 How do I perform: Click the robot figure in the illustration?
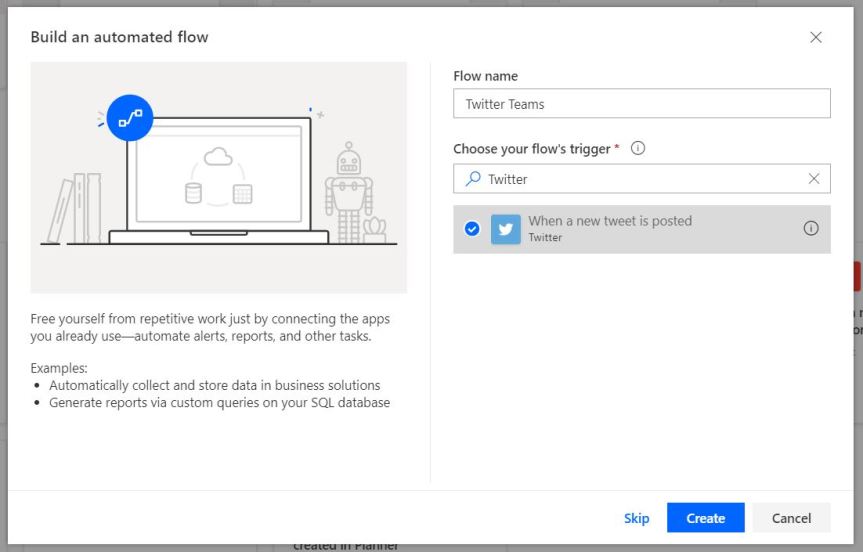[x=349, y=192]
